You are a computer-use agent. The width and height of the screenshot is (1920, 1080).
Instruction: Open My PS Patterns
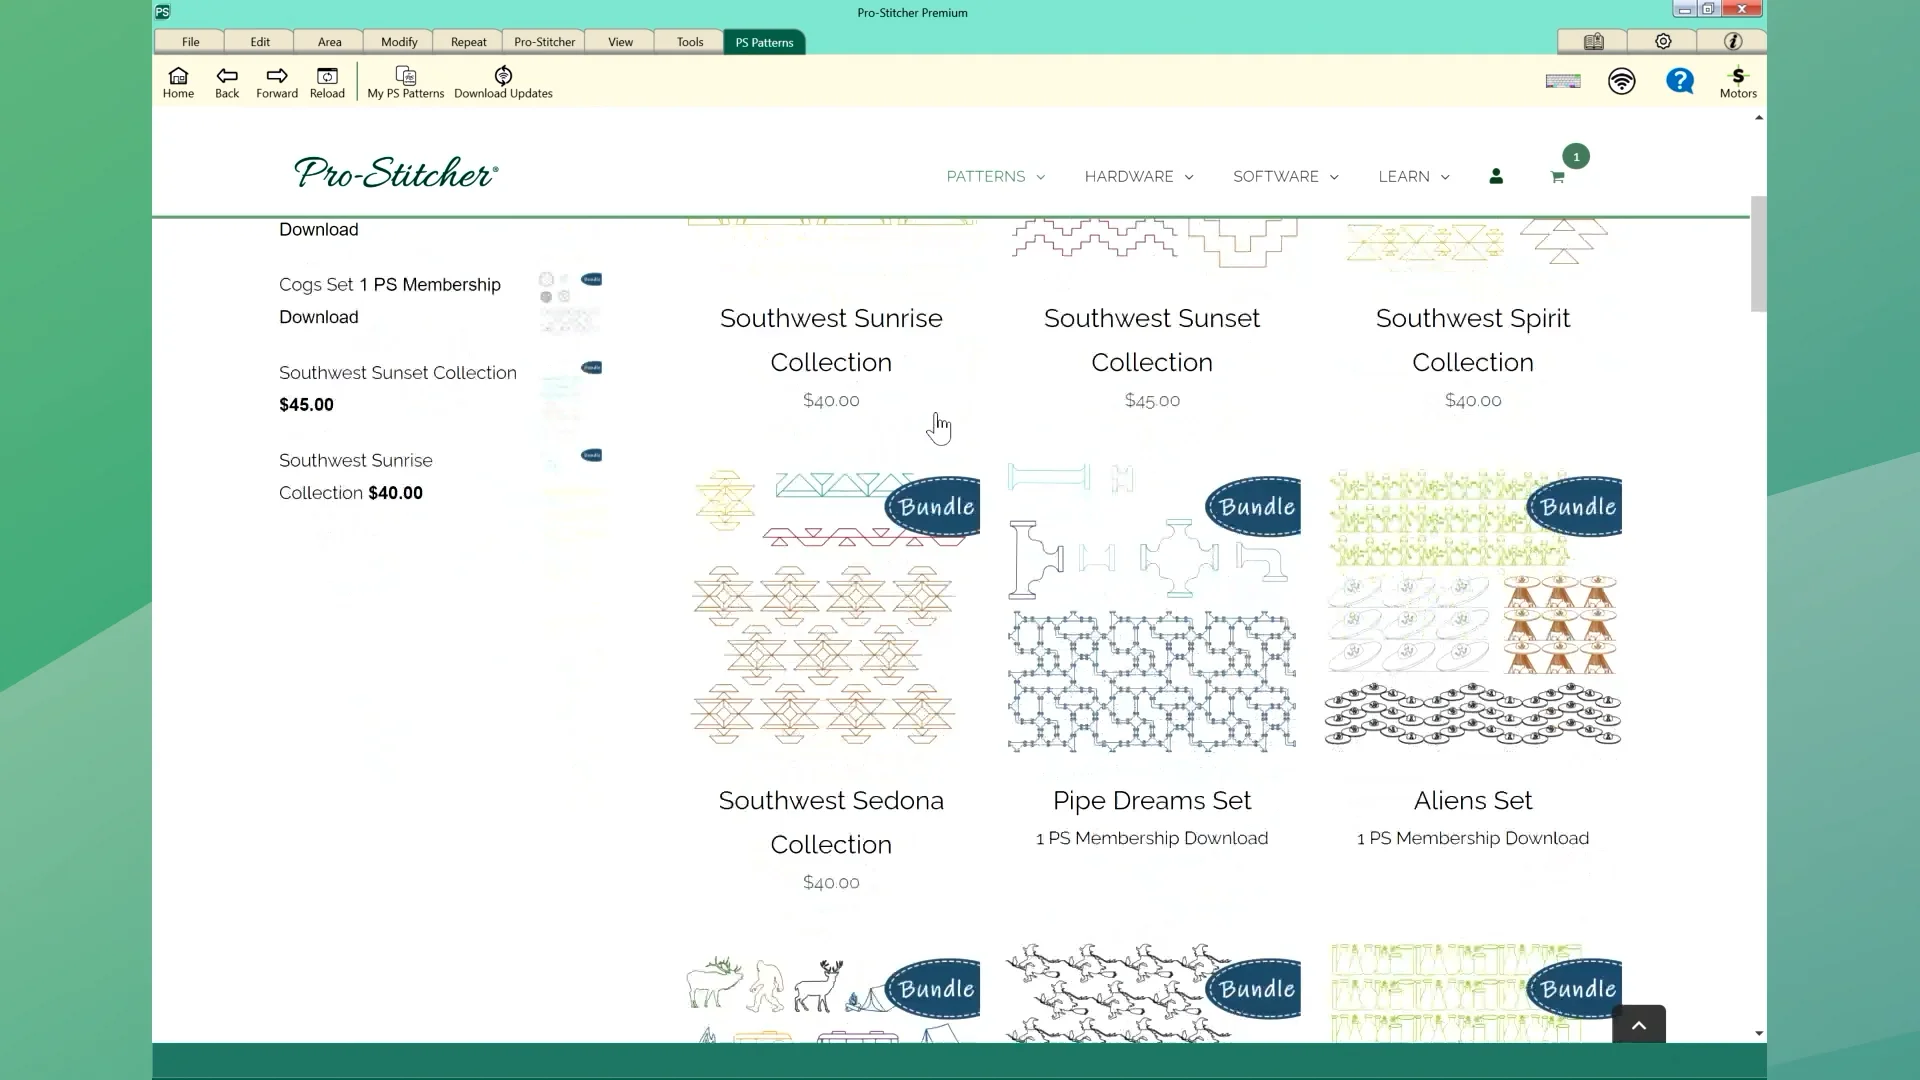coord(405,82)
